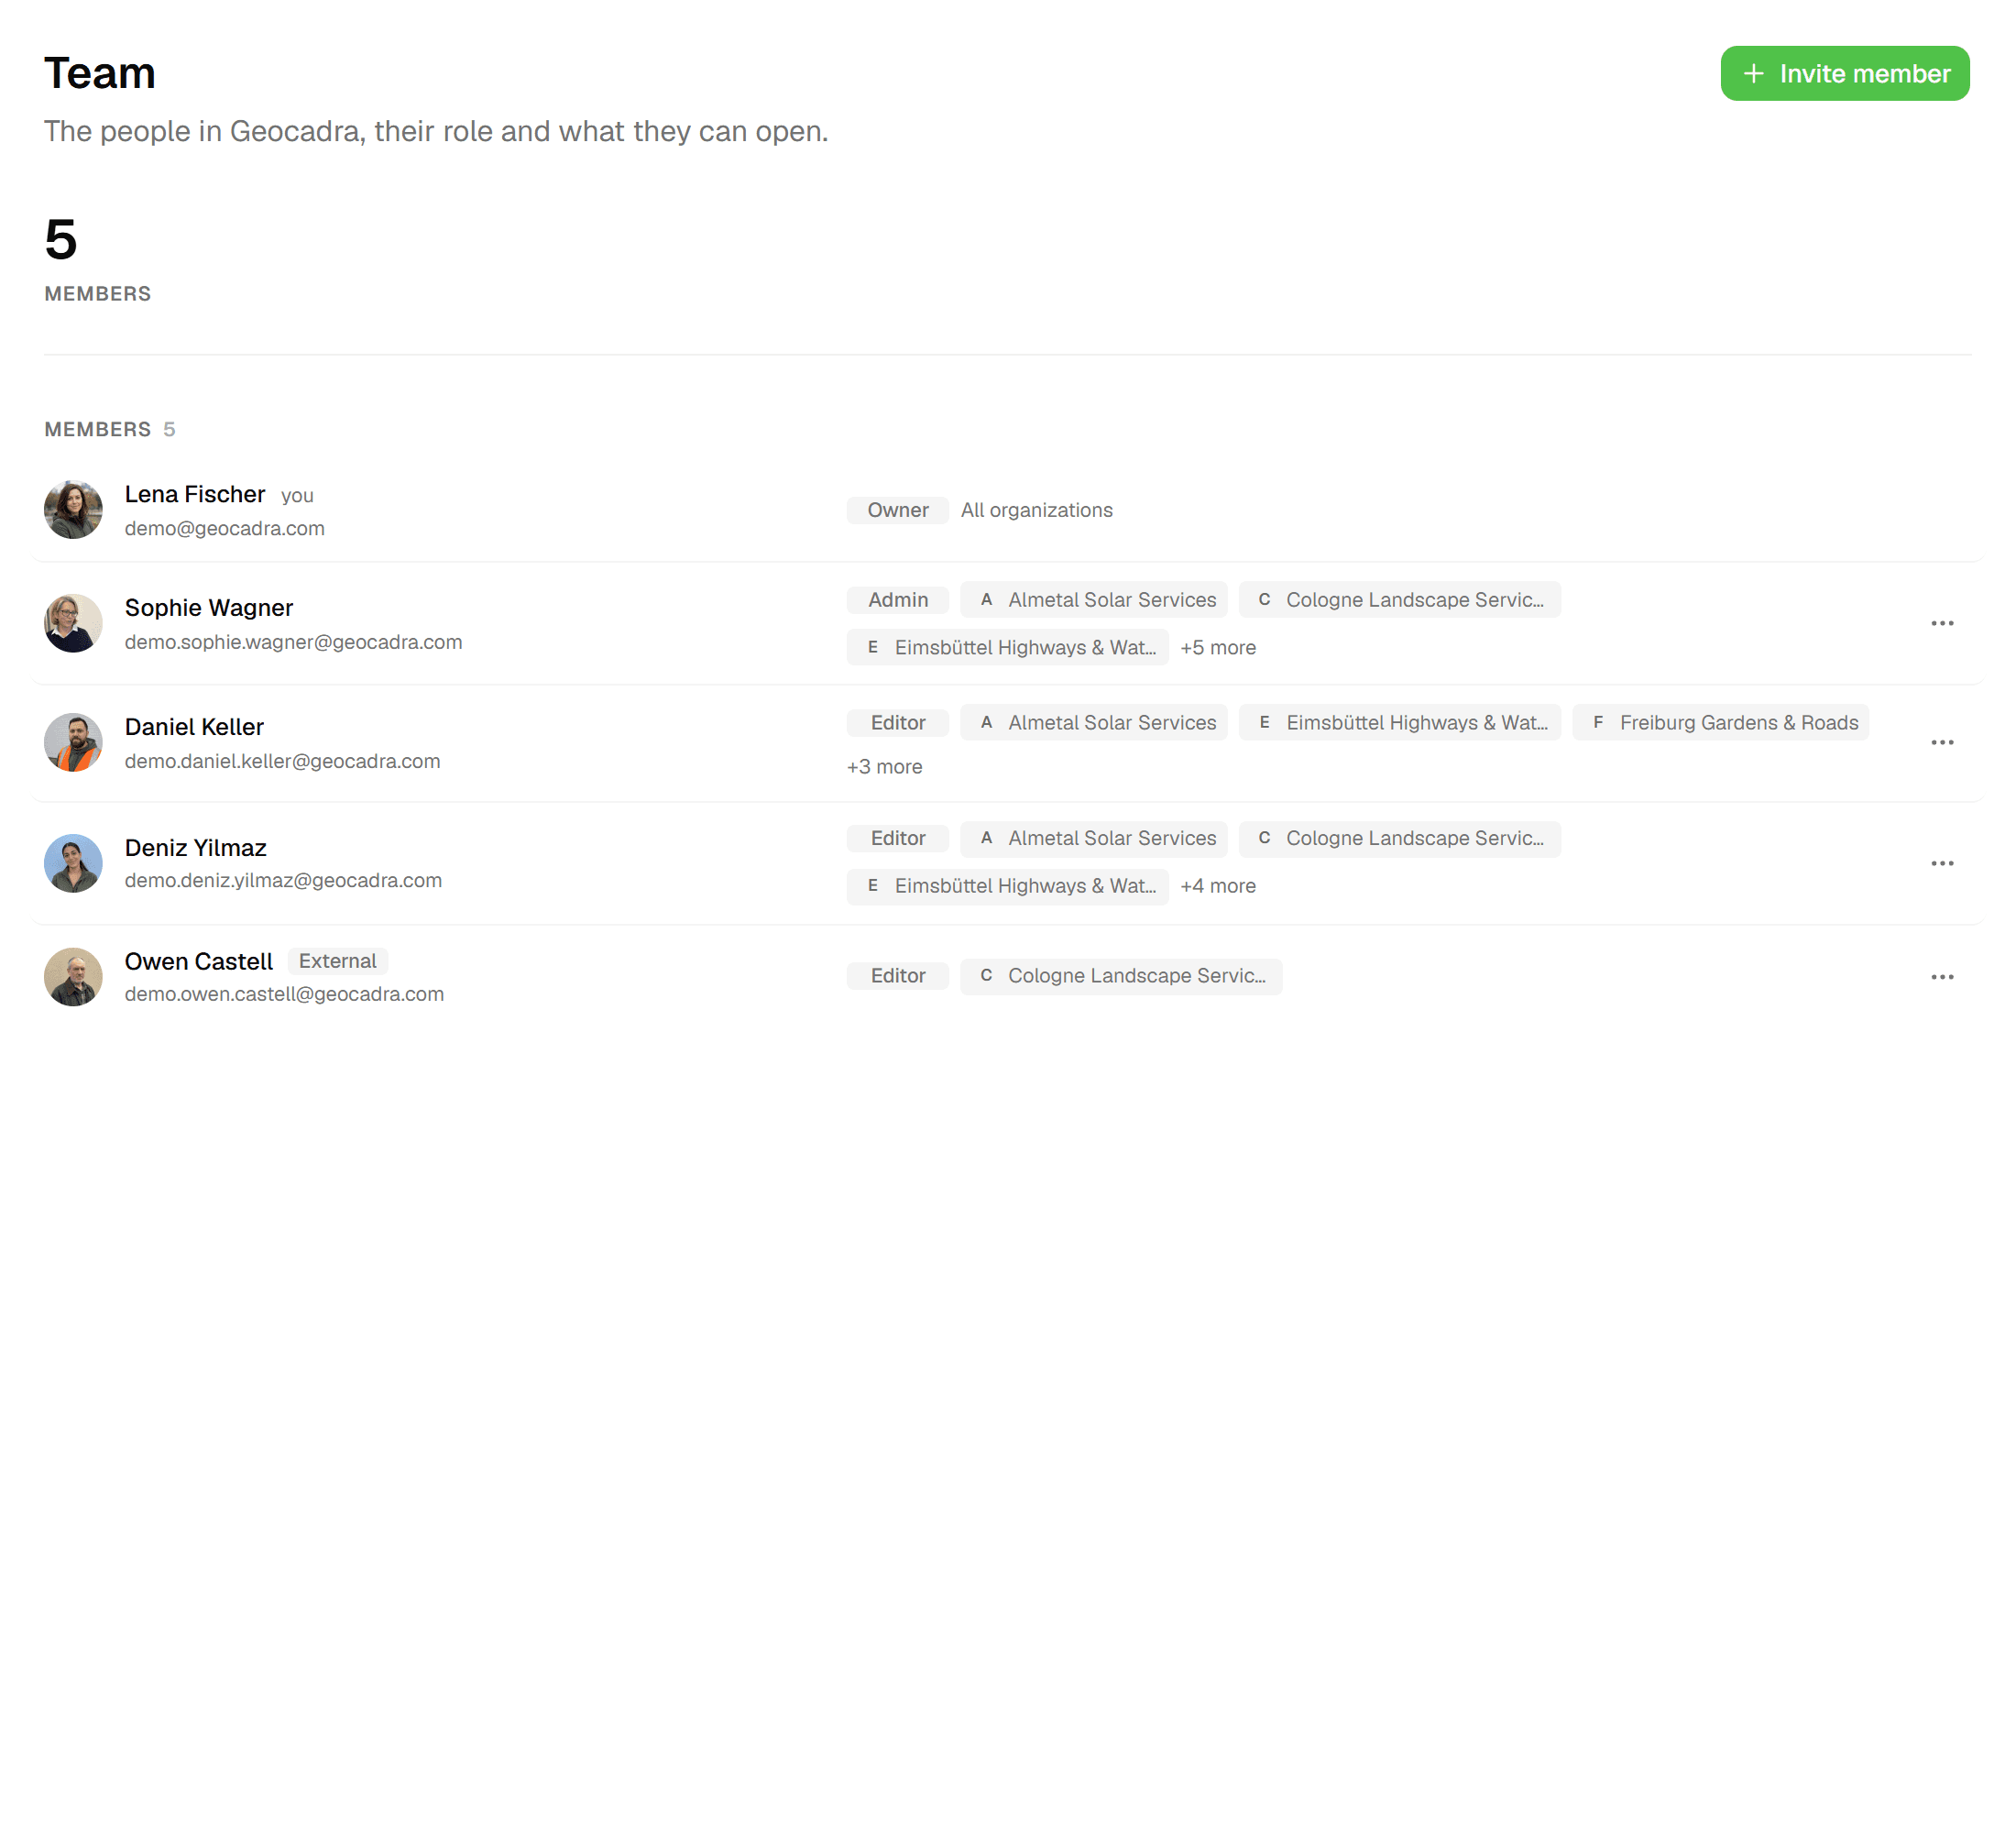Viewport: 2016px width, 1833px height.
Task: Click Lena Fischer's avatar photo
Action: pyautogui.click(x=73, y=509)
